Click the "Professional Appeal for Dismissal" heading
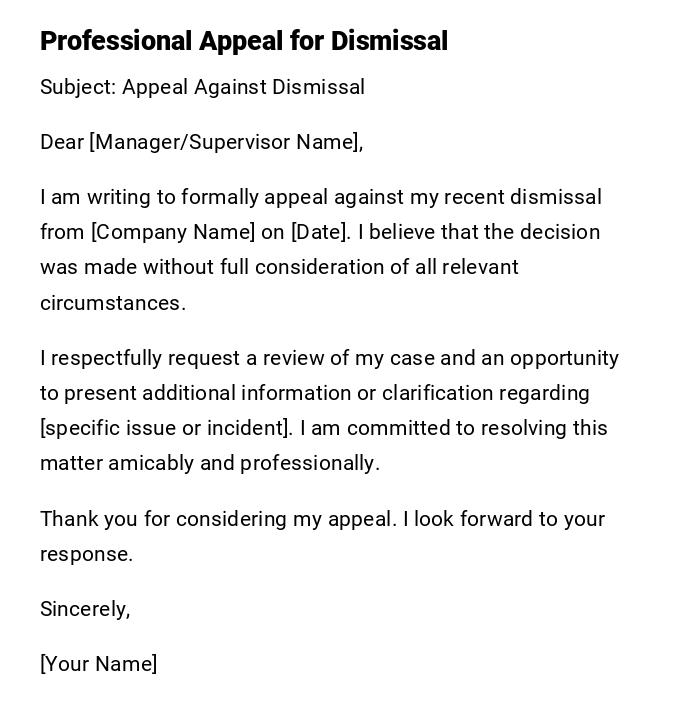This screenshot has width=700, height=726. click(x=243, y=41)
